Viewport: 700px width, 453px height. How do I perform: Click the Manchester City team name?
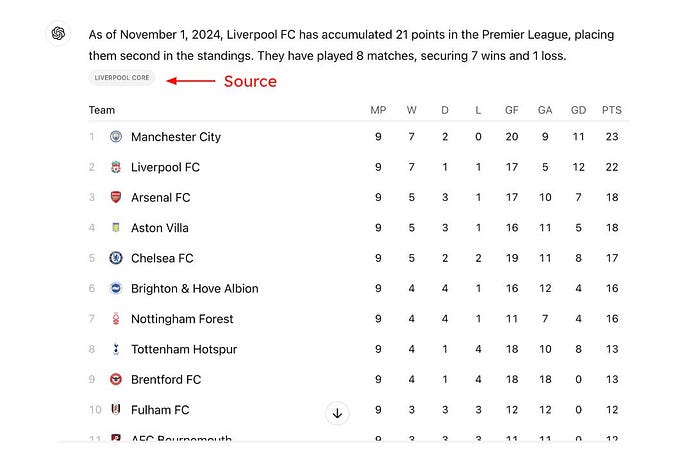tap(176, 137)
